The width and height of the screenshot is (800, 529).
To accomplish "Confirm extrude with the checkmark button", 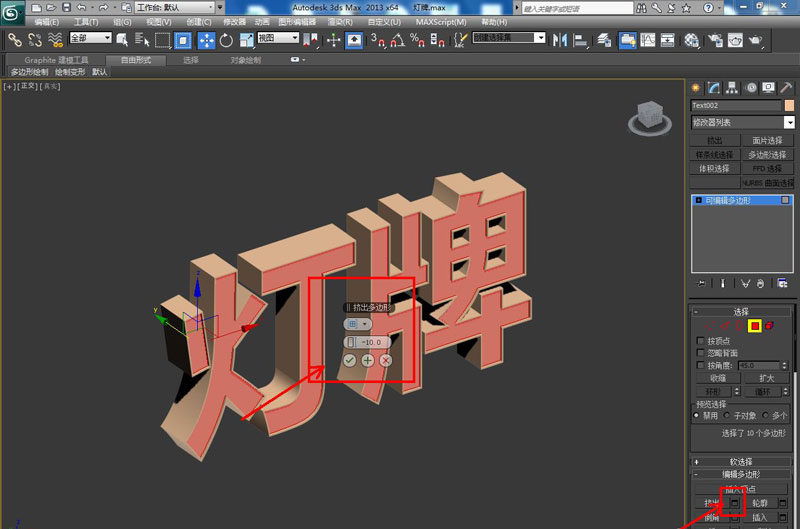I will [x=349, y=360].
